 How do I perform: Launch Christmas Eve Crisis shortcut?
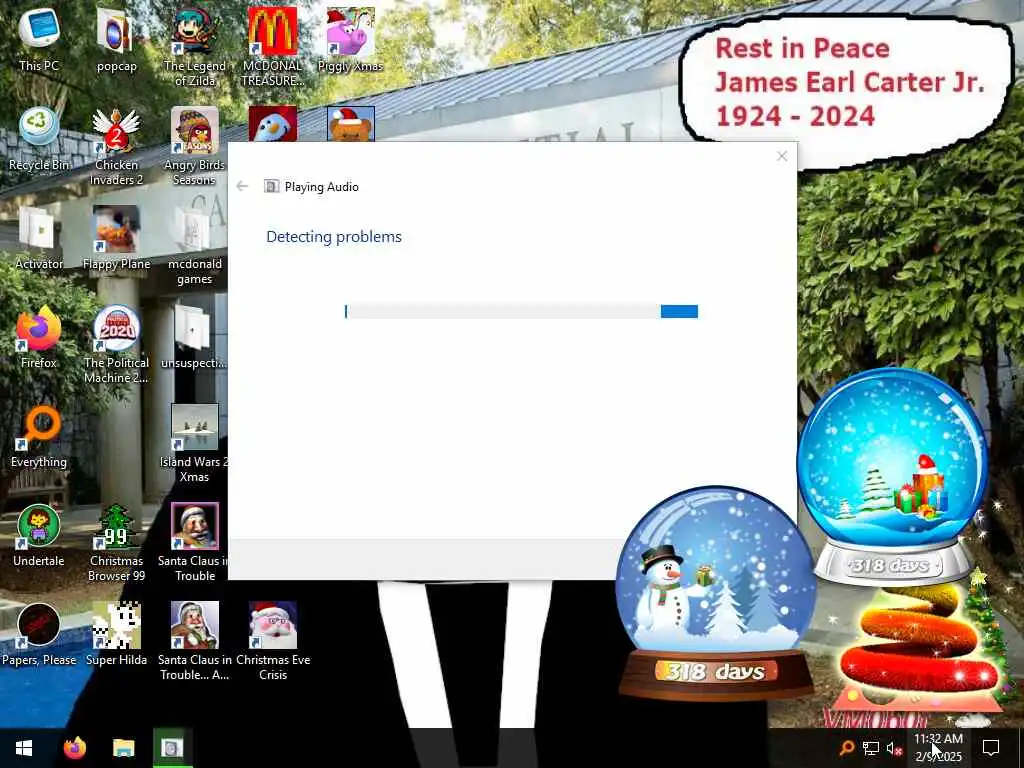273,641
